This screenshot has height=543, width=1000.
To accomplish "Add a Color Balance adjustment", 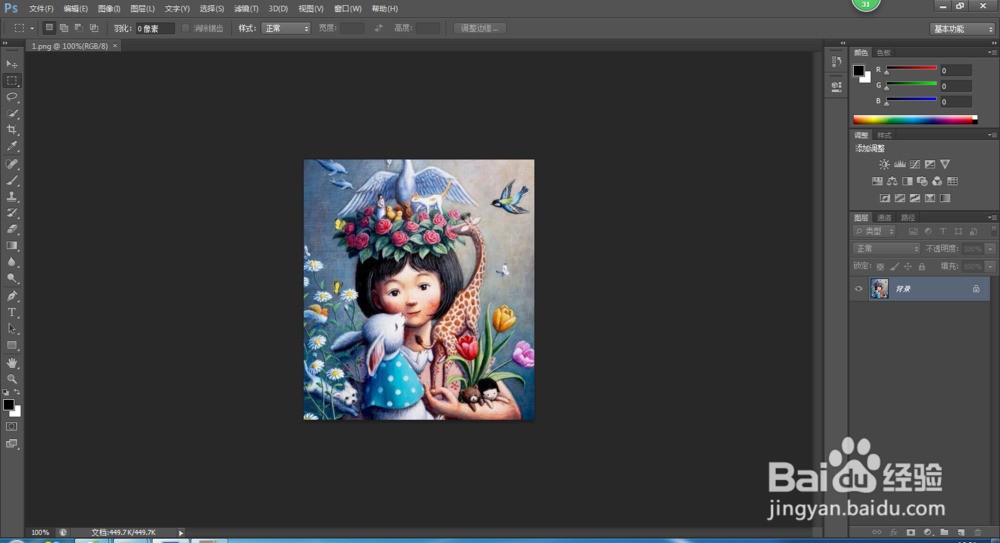I will (892, 181).
